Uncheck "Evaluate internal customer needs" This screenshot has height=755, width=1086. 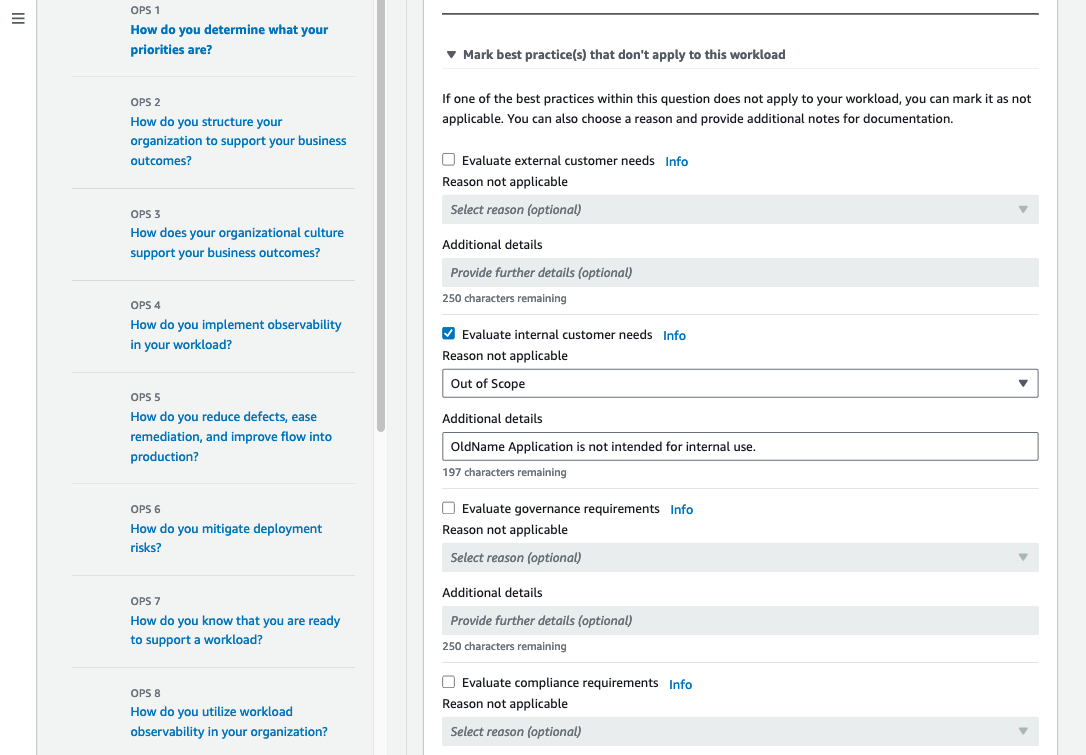(x=448, y=334)
